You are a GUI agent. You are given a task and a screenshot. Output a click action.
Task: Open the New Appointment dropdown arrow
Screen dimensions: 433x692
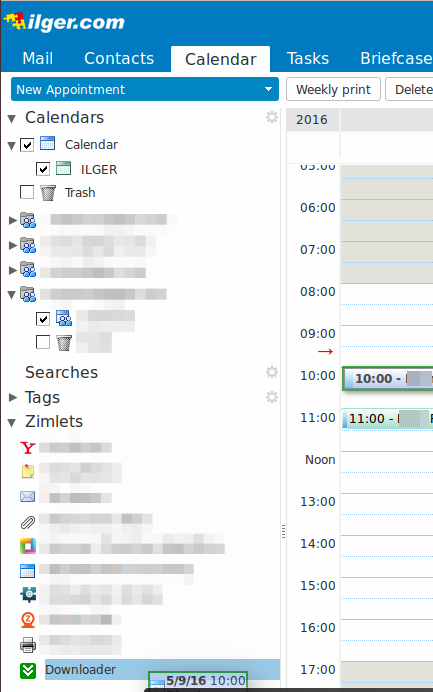(x=268, y=89)
